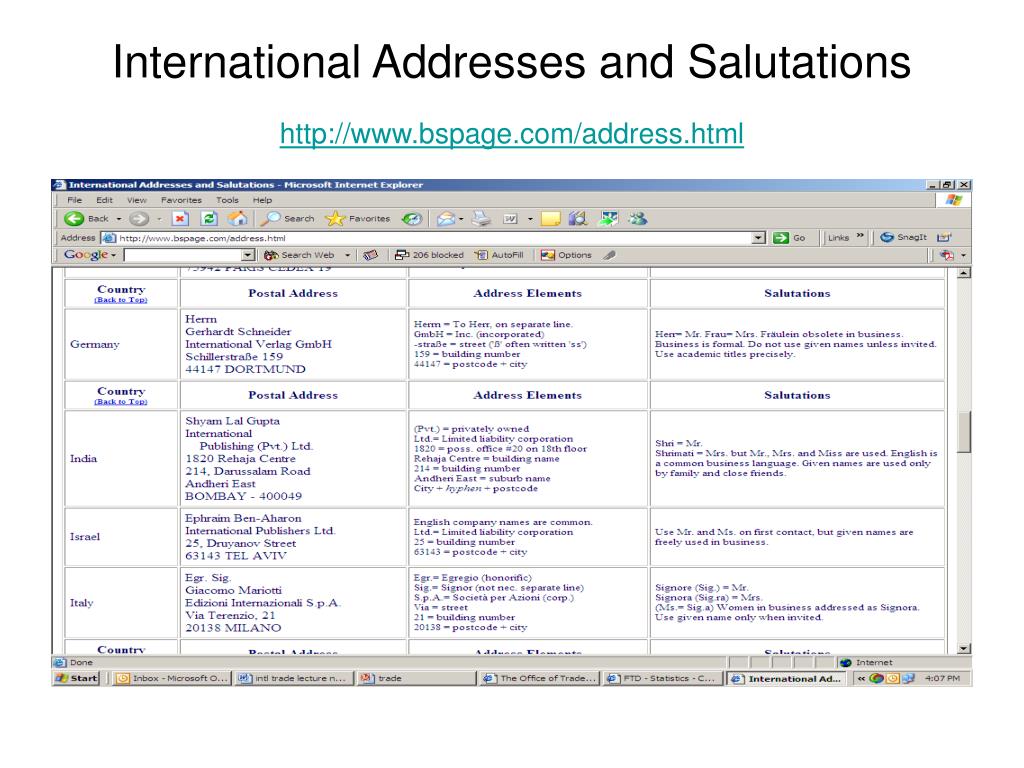The image size is (1024, 768).
Task: Click the SnagIt toolbar button
Action: [904, 237]
